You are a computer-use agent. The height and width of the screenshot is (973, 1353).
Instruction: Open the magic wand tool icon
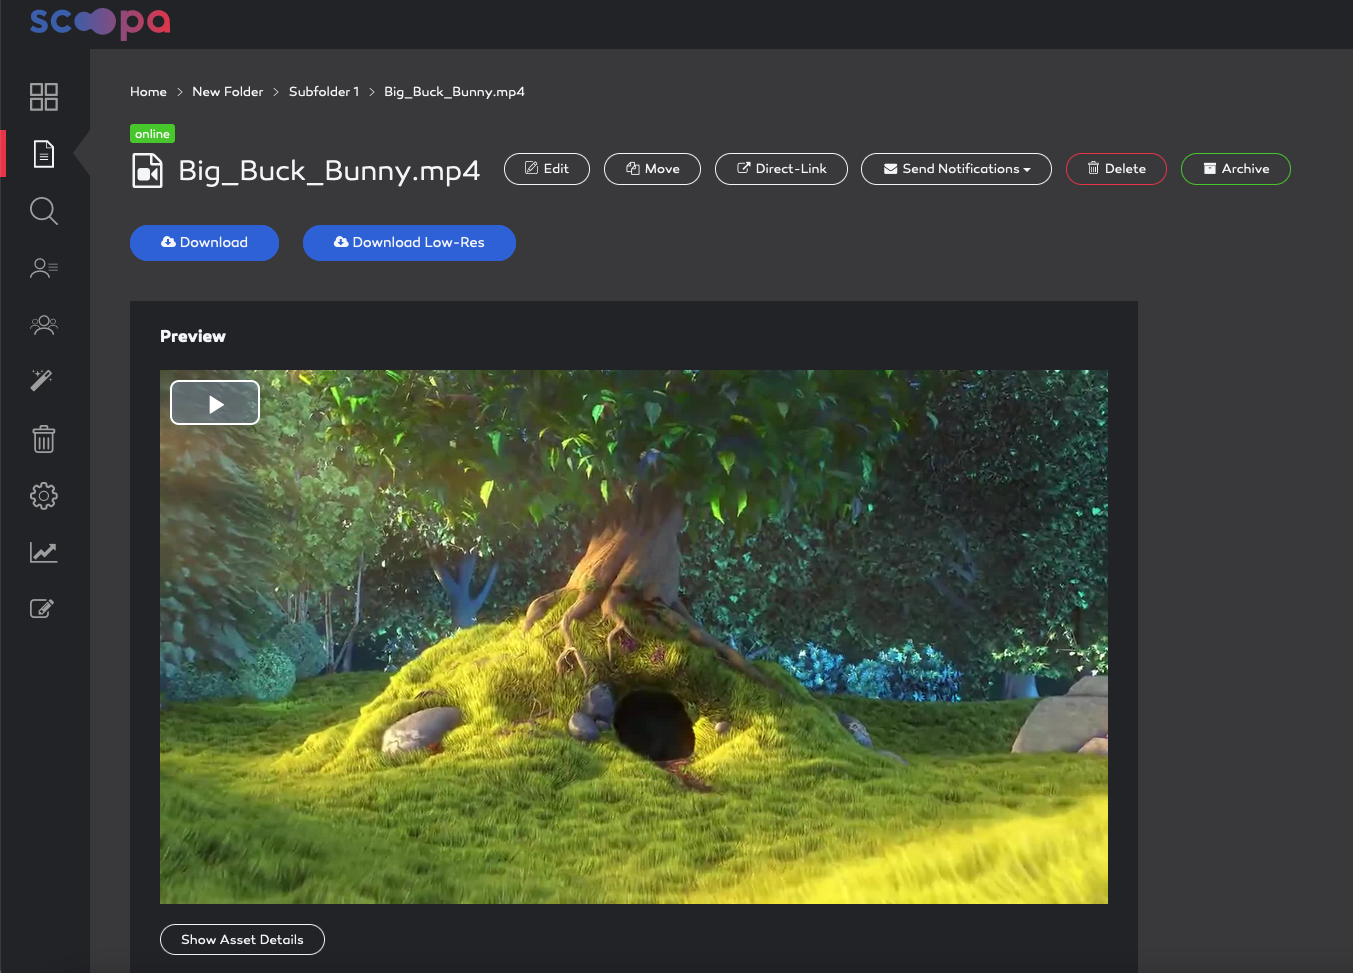click(x=42, y=380)
